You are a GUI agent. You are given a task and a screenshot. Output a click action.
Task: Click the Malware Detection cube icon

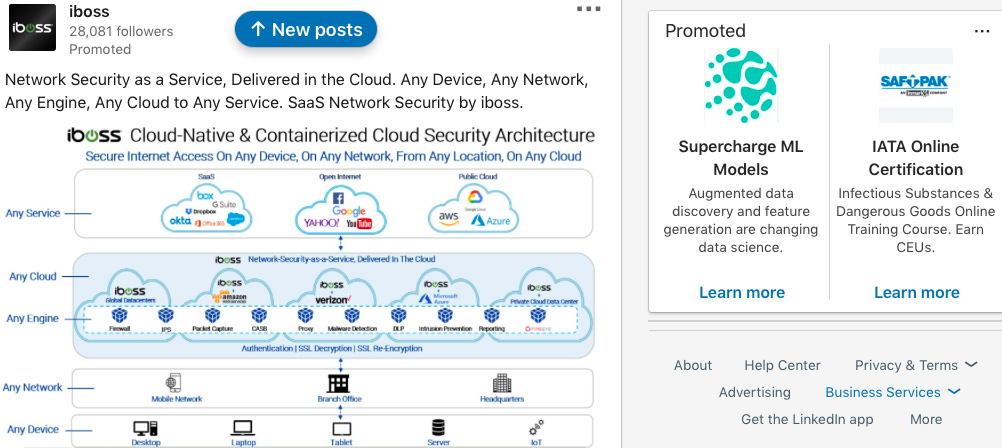(352, 316)
